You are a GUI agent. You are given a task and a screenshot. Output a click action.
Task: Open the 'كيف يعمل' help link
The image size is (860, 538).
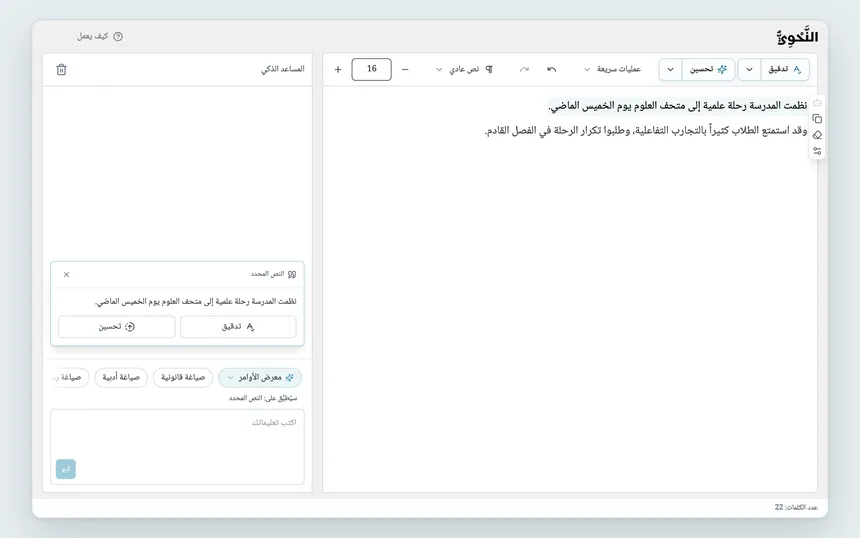(100, 36)
